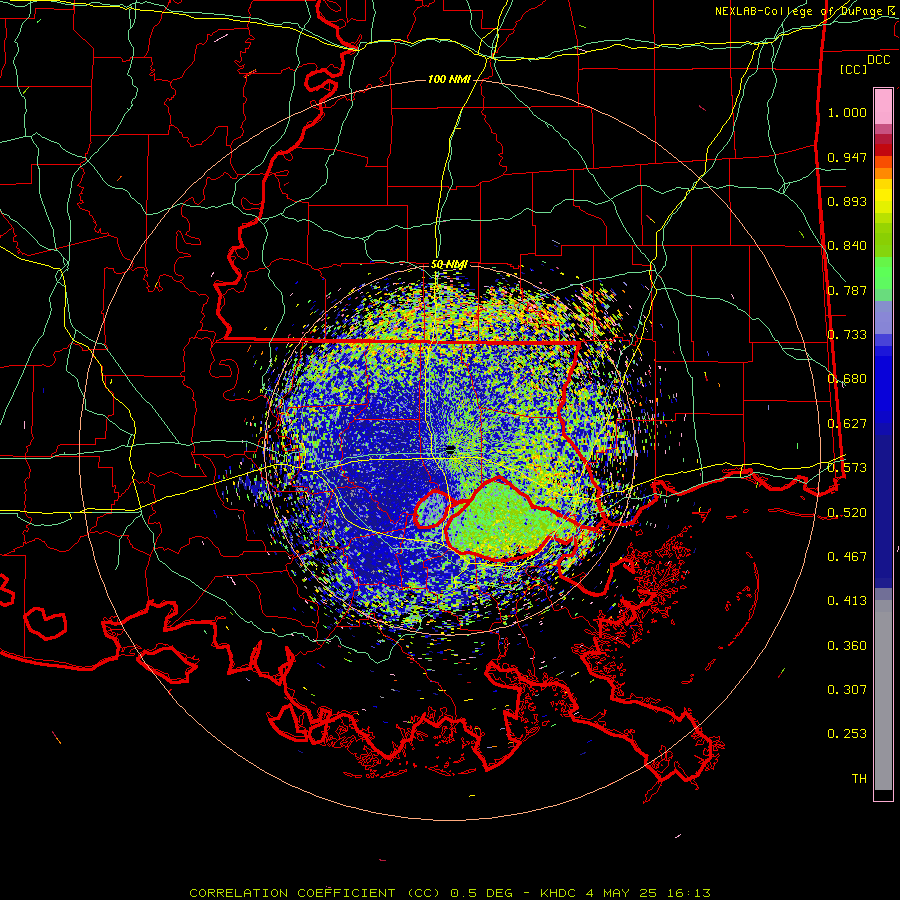The height and width of the screenshot is (900, 900).
Task: Pick the lavender swatch above the 0.733 value
Action: pos(883,317)
